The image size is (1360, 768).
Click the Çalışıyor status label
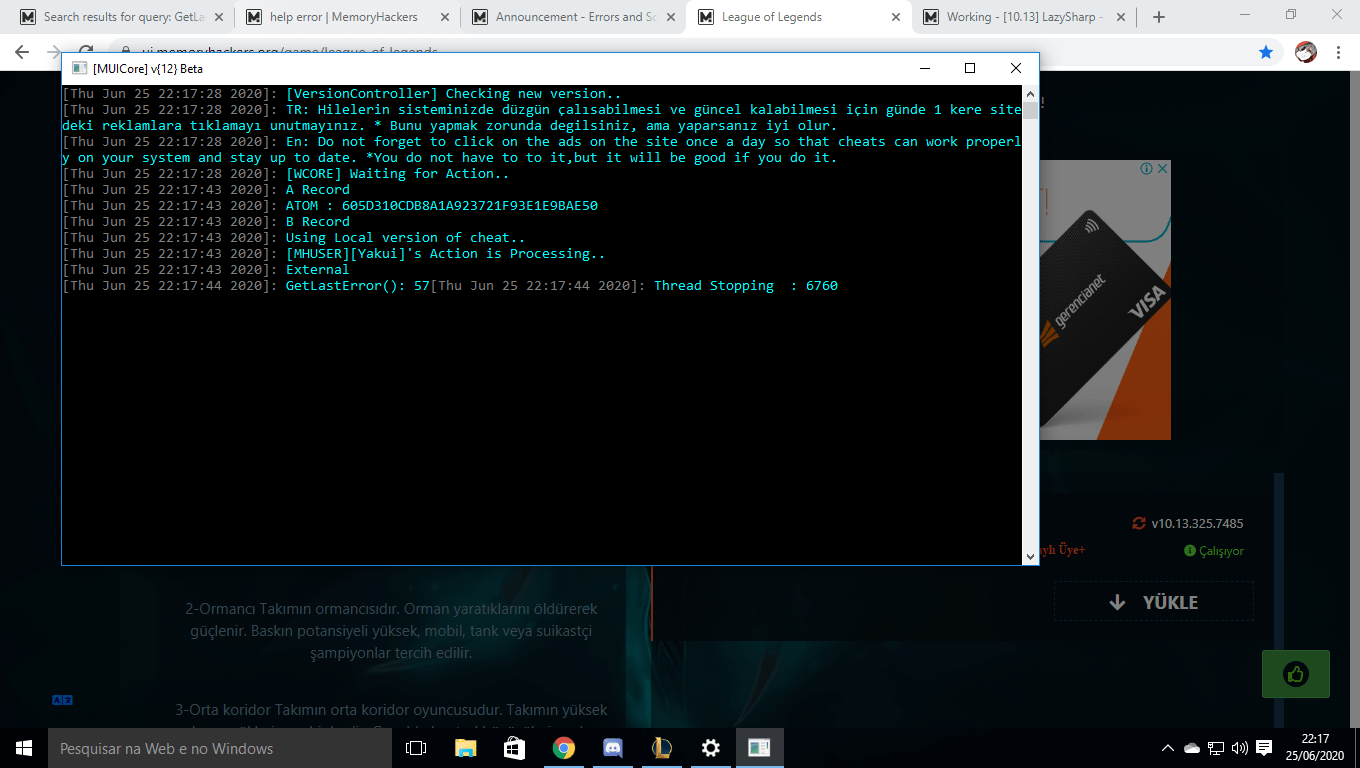1214,551
